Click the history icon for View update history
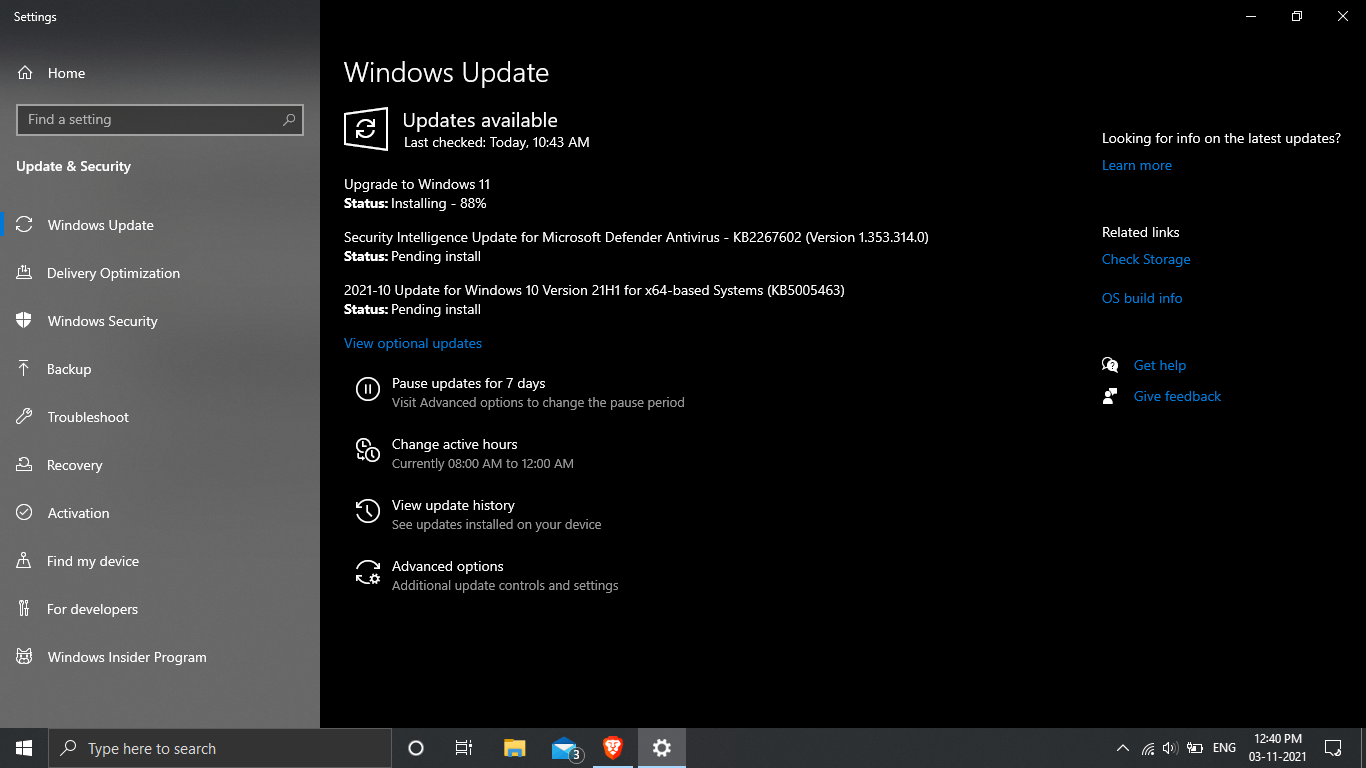Screen dimensions: 1366x768 pyautogui.click(x=368, y=512)
